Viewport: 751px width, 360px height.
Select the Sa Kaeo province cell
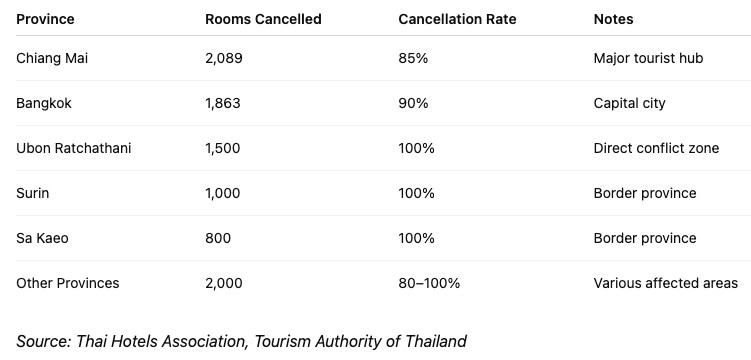point(42,238)
